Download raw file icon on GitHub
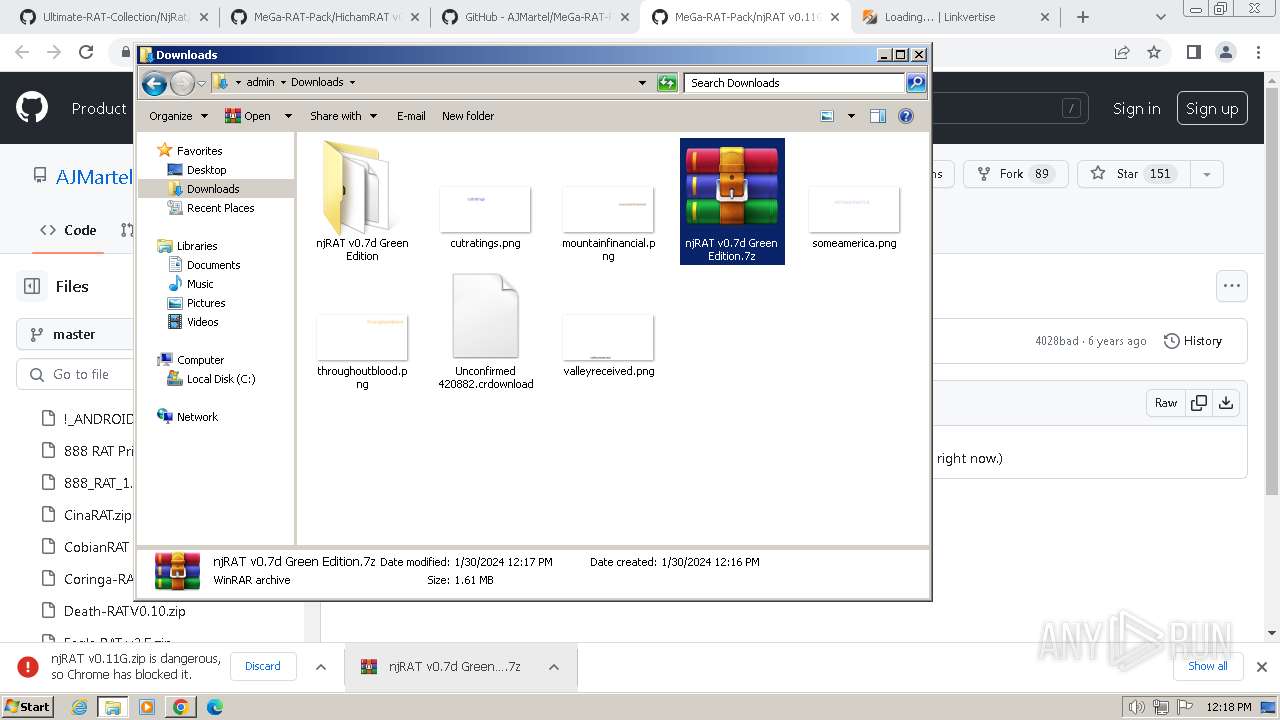Viewport: 1280px width, 720px height. (x=1226, y=403)
